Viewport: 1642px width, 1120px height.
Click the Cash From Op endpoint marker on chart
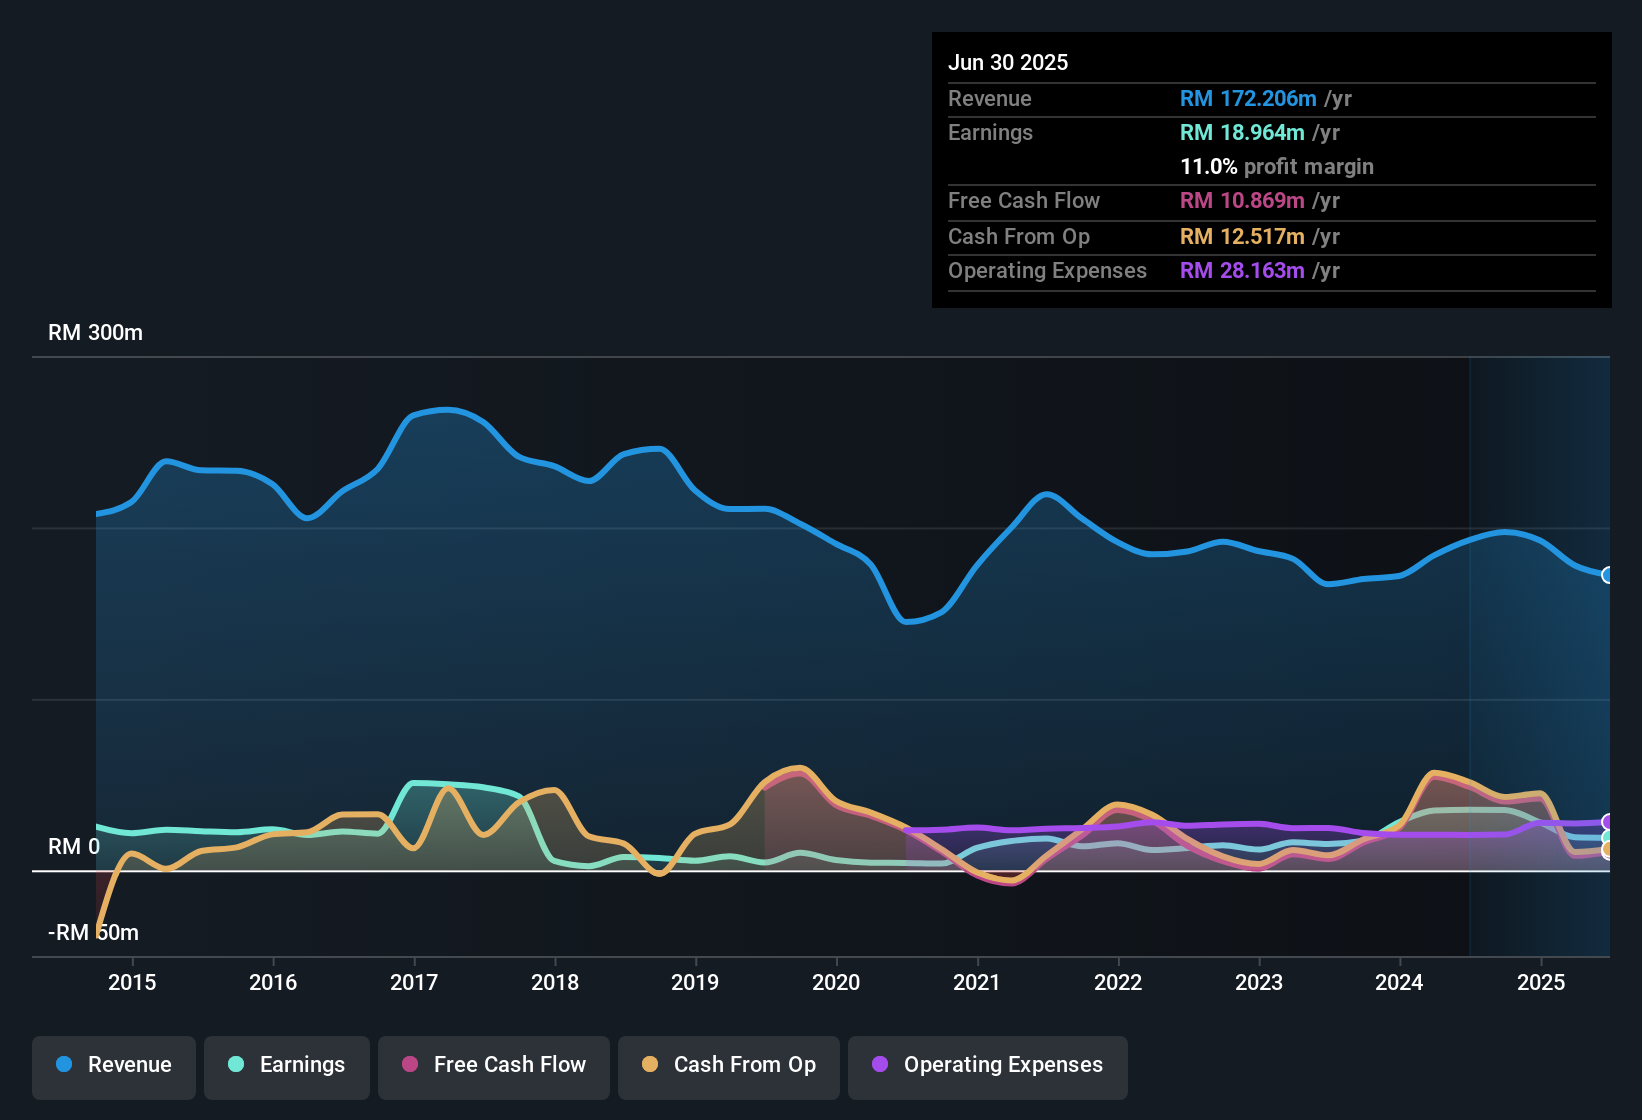(1608, 850)
